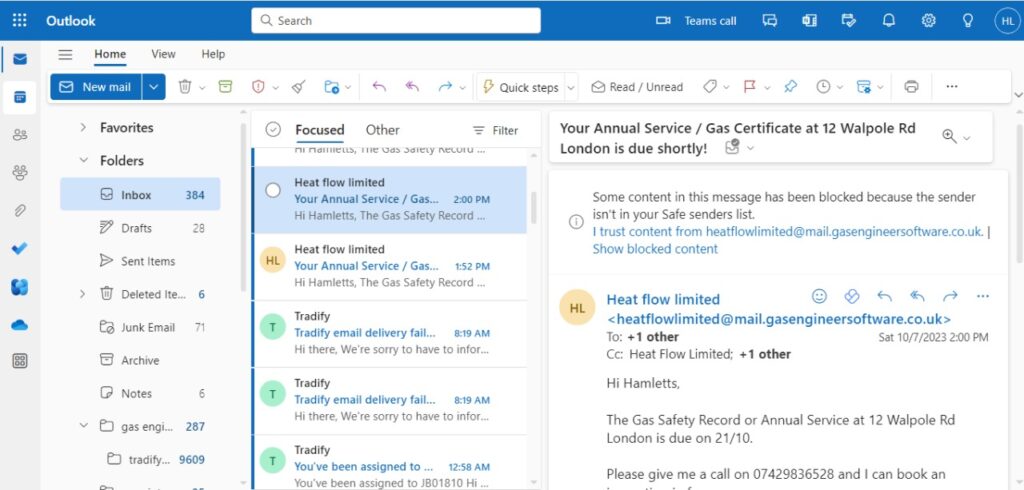Collapse the Folders section

coord(84,160)
